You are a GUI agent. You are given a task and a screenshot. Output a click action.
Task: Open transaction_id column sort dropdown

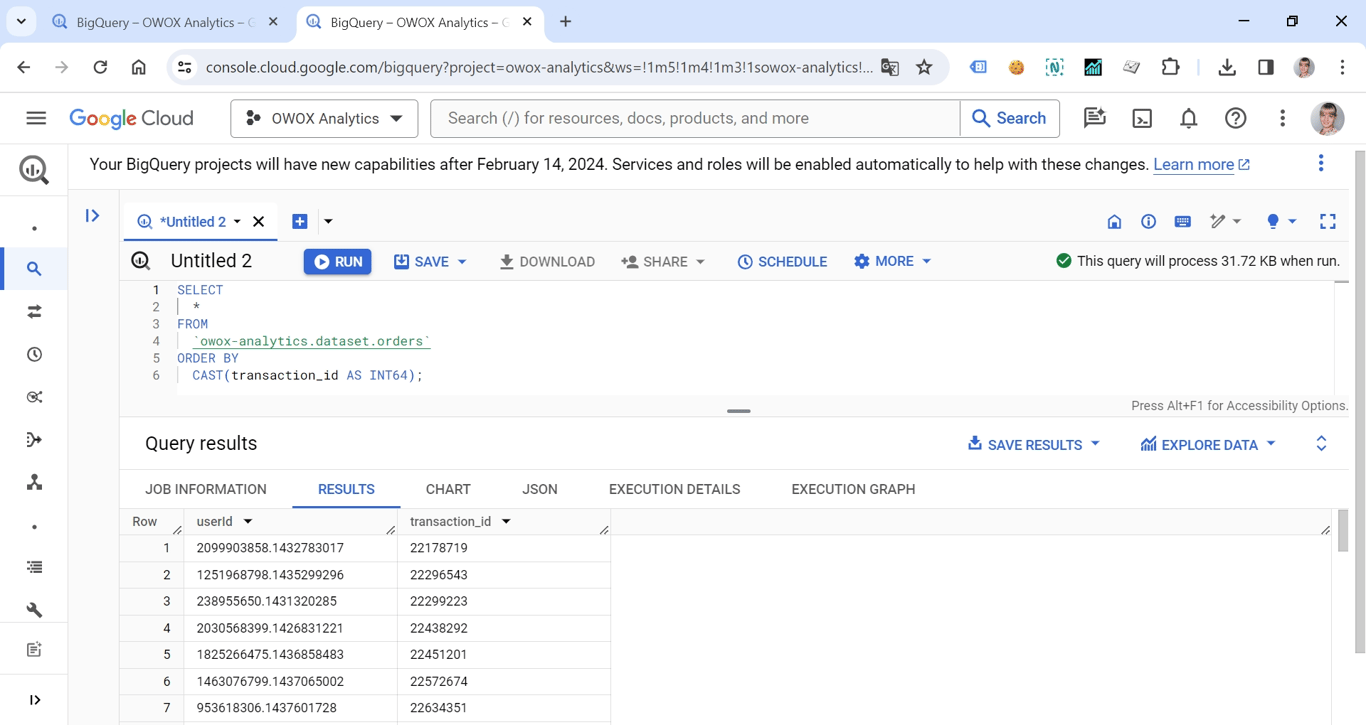point(506,522)
